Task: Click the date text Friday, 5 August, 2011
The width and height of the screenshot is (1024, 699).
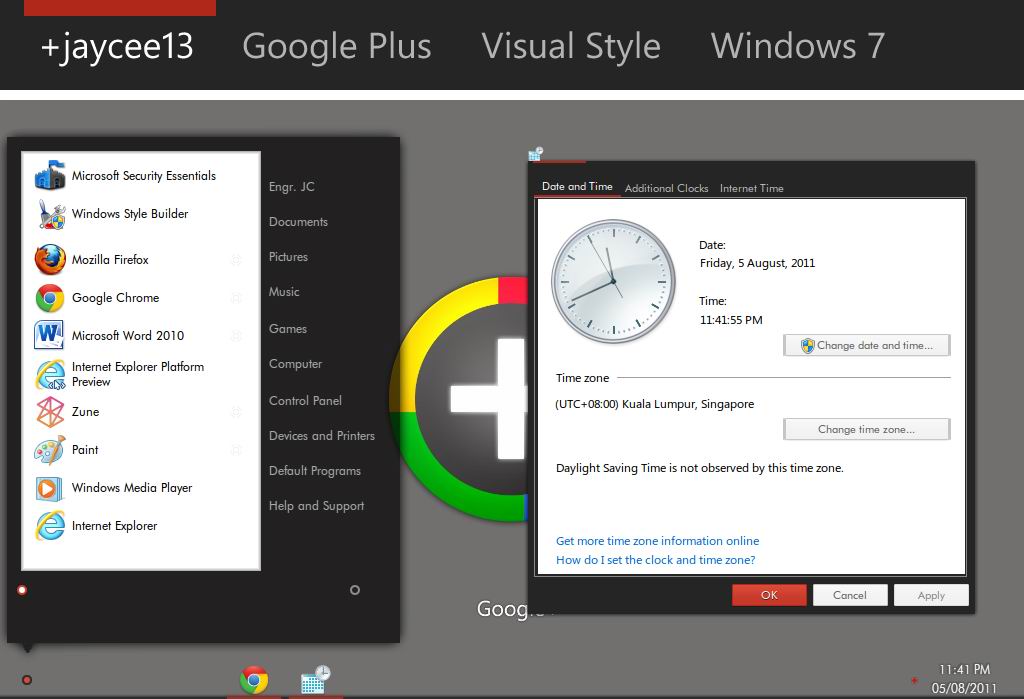Action: (758, 263)
